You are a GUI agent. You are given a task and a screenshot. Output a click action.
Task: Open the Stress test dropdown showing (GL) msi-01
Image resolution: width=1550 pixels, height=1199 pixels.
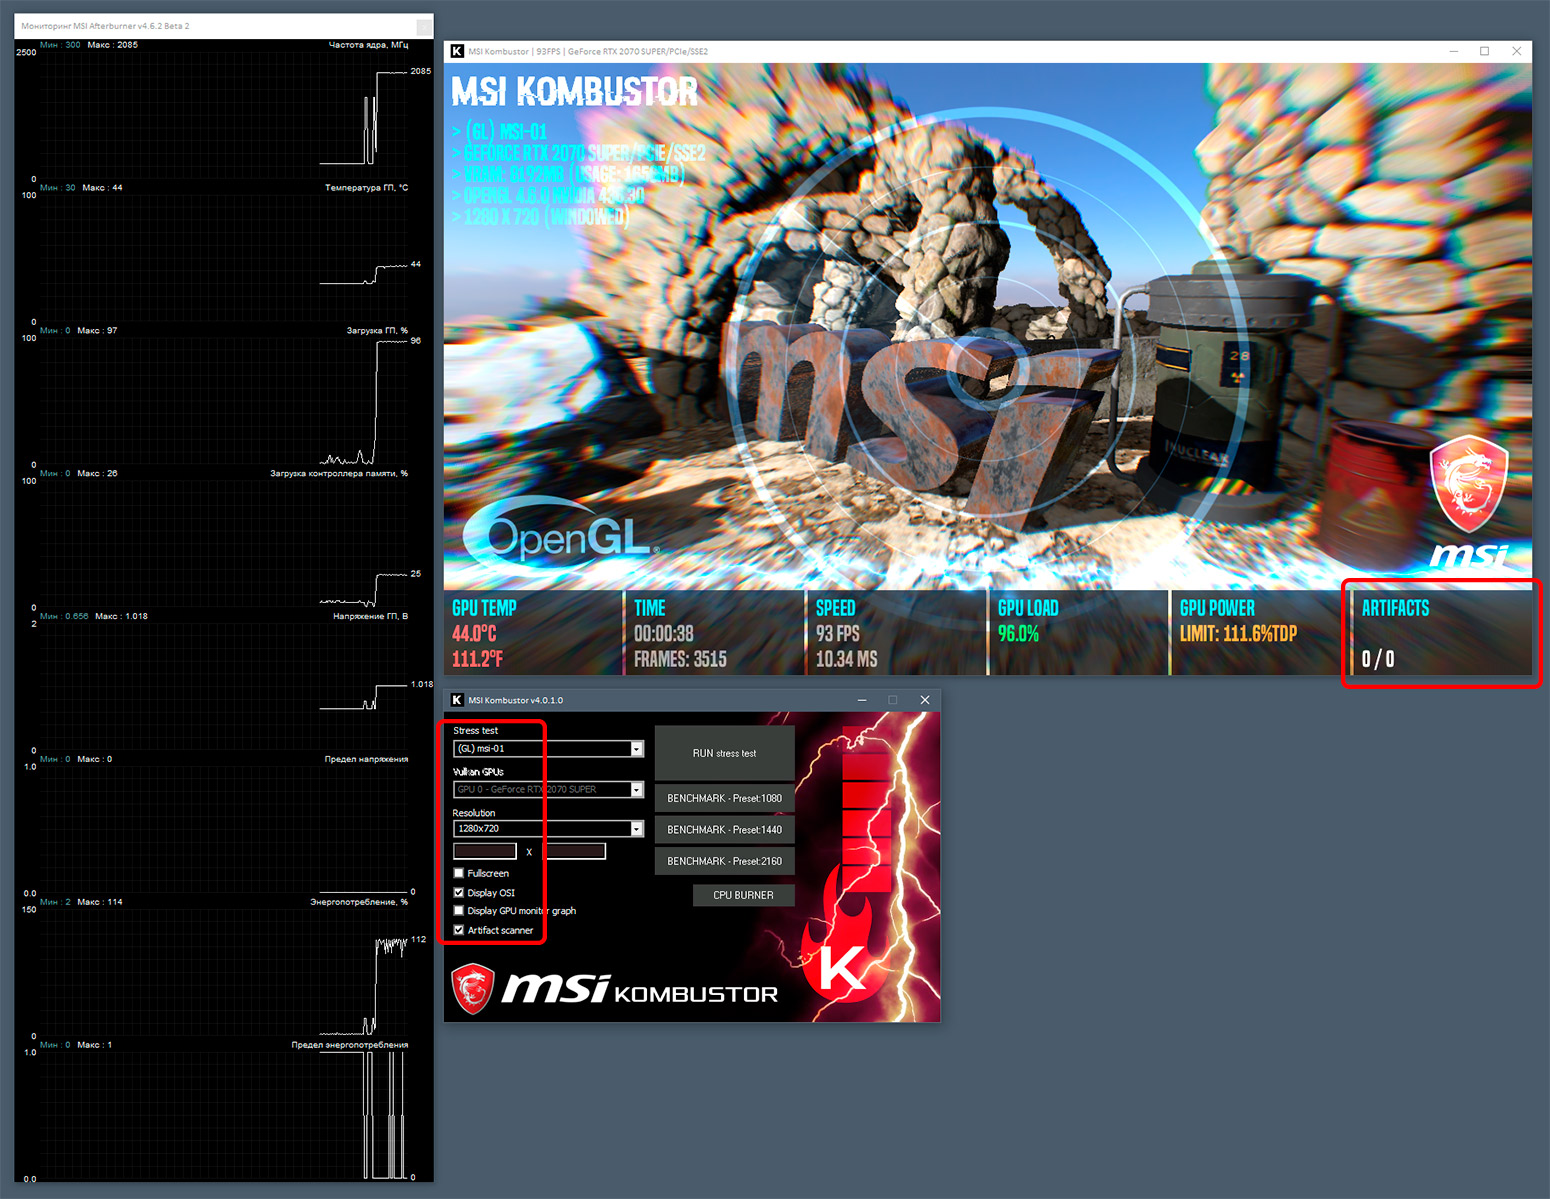(x=548, y=749)
